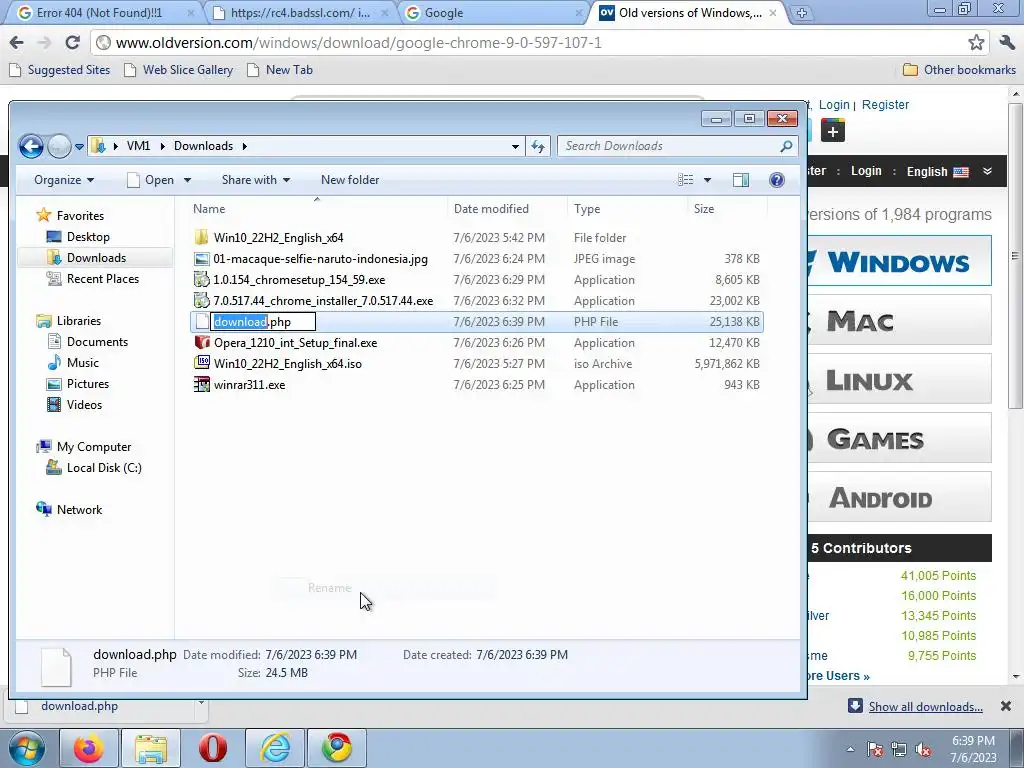Create a New folder in Downloads
Viewport: 1024px width, 768px height.
[350, 180]
